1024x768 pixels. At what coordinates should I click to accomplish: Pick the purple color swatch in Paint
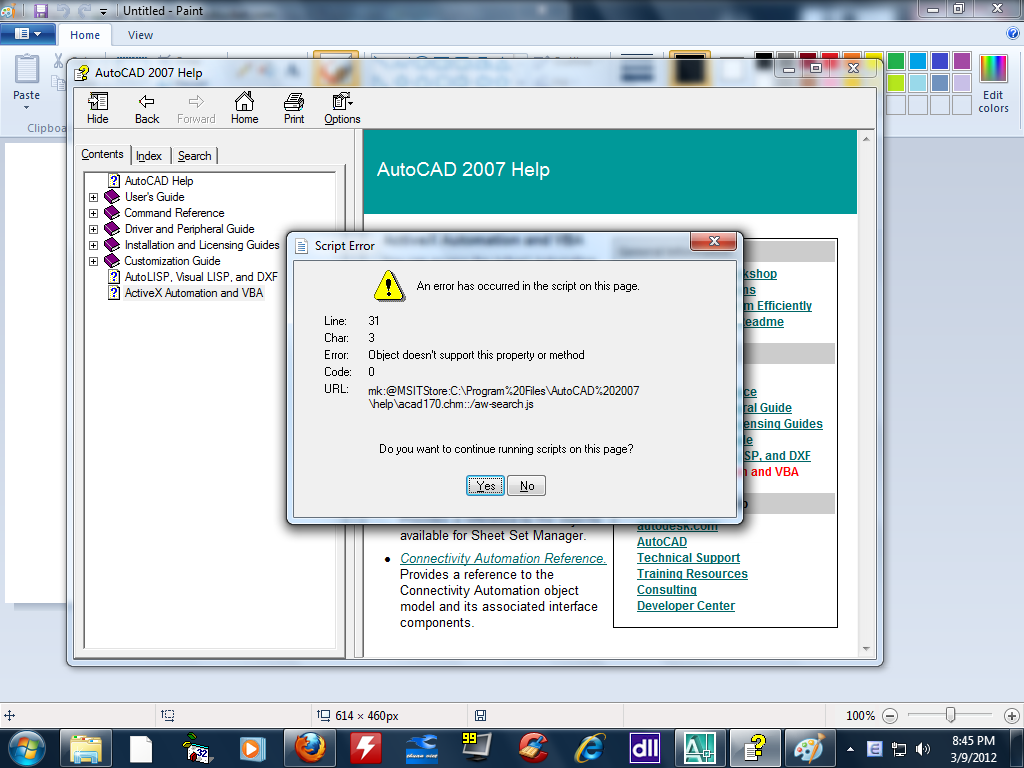[961, 61]
